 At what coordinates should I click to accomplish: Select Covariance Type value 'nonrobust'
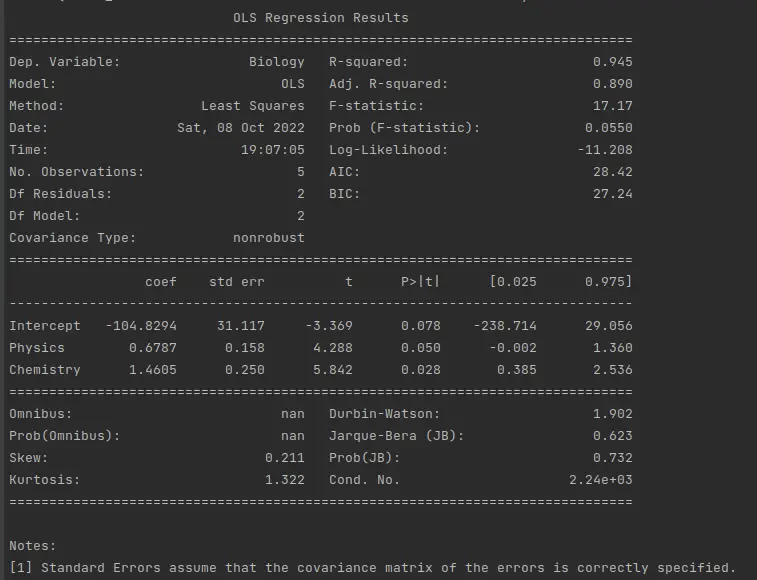click(x=269, y=238)
